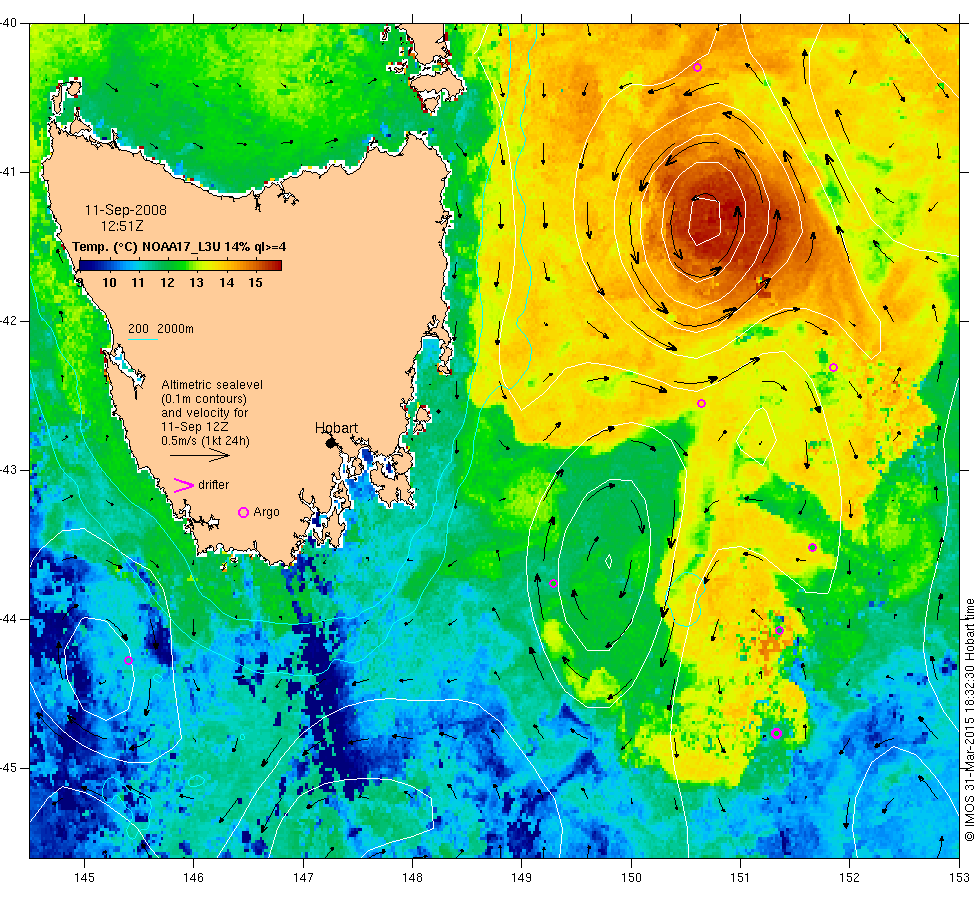Click the 12:51Z time text
Viewport: 980px width, 900px height.
pos(122,226)
